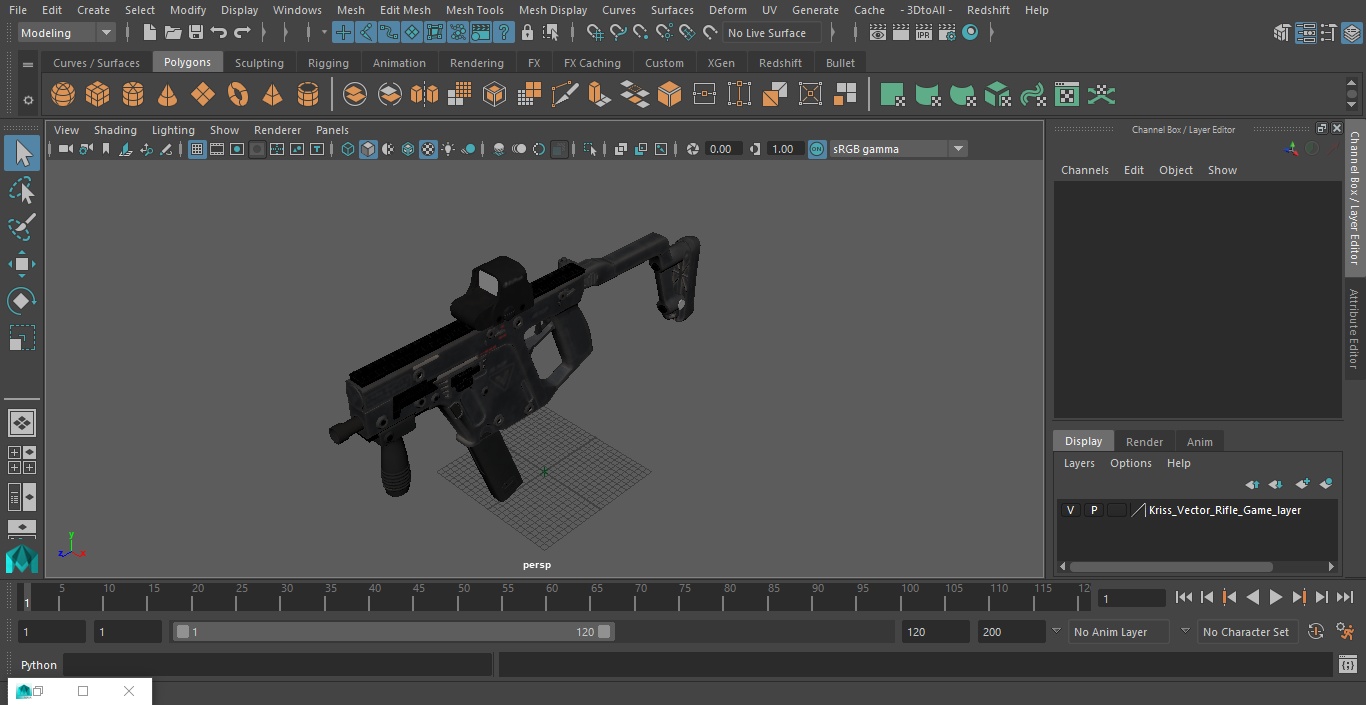Activate the Move tool in the toolbox
Screen dimensions: 1366x705
(22, 264)
